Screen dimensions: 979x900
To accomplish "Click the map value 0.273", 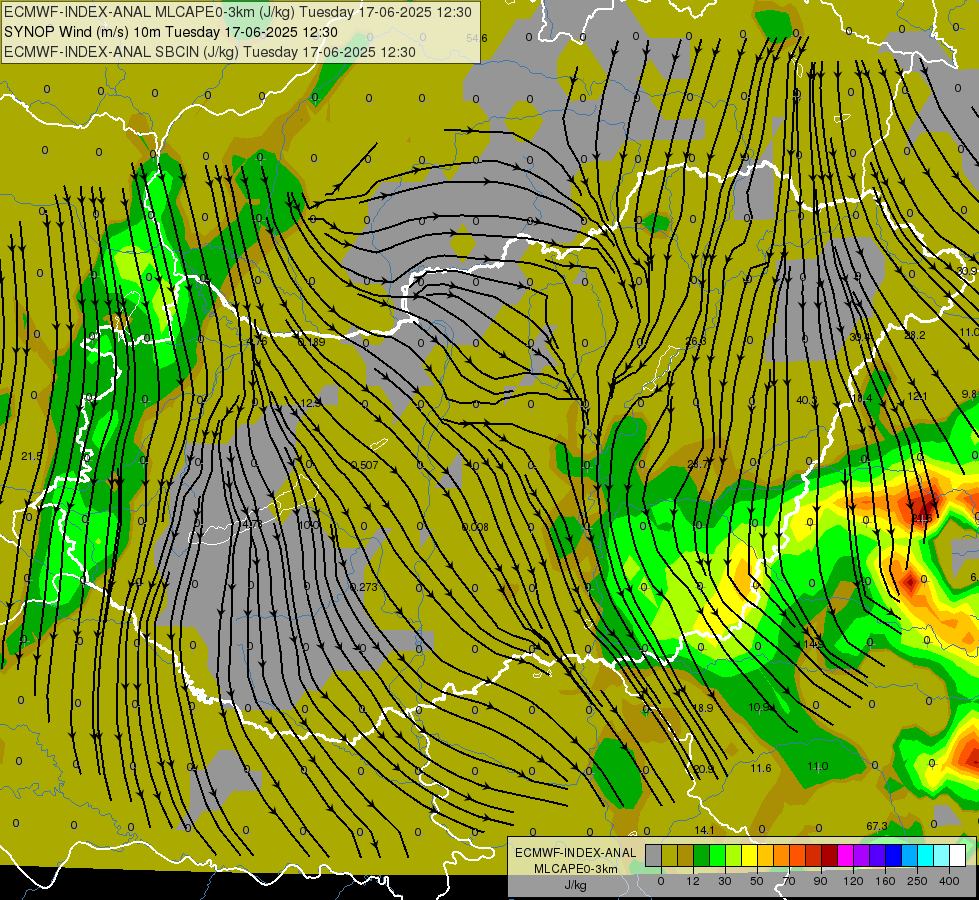I will point(364,587).
